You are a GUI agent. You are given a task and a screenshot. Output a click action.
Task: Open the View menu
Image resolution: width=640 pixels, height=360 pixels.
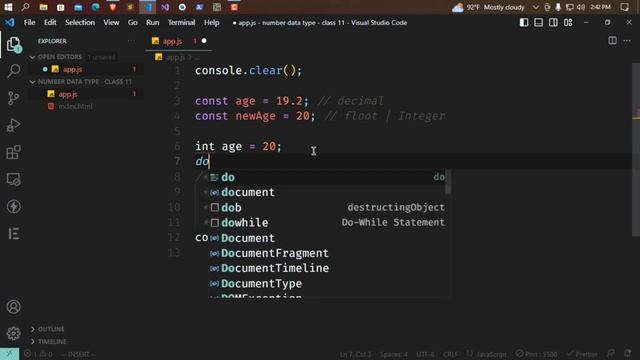coord(111,22)
